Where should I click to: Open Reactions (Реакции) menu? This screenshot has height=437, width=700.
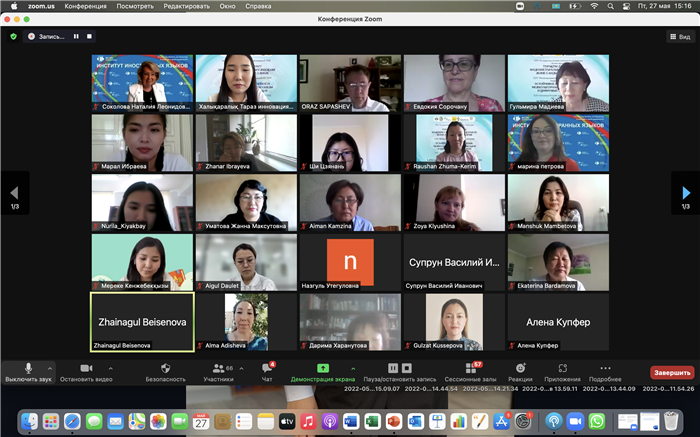click(520, 369)
